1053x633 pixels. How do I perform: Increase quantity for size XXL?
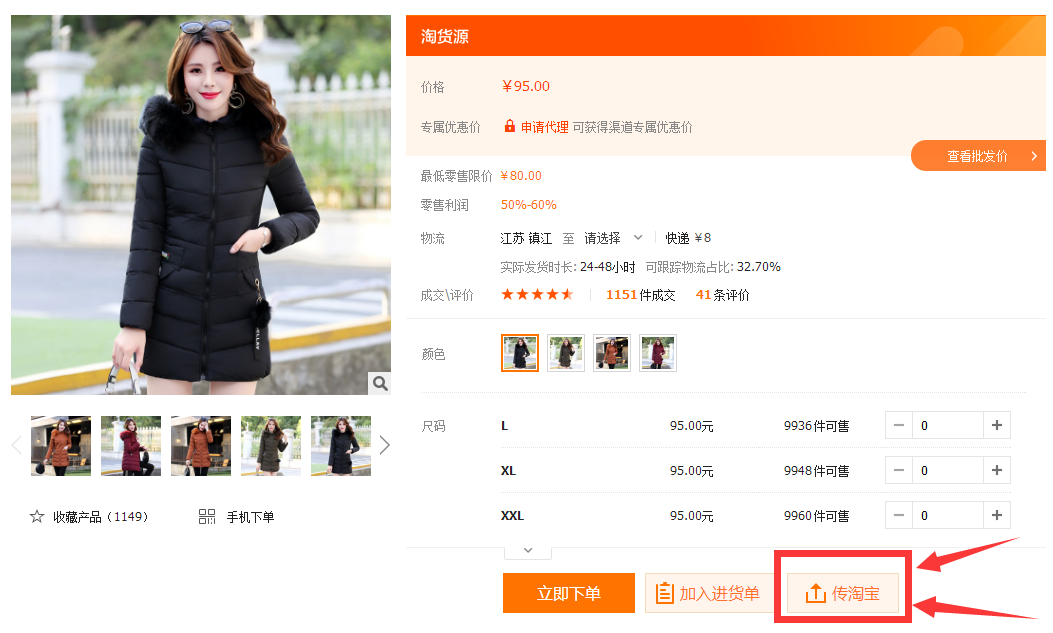[996, 516]
